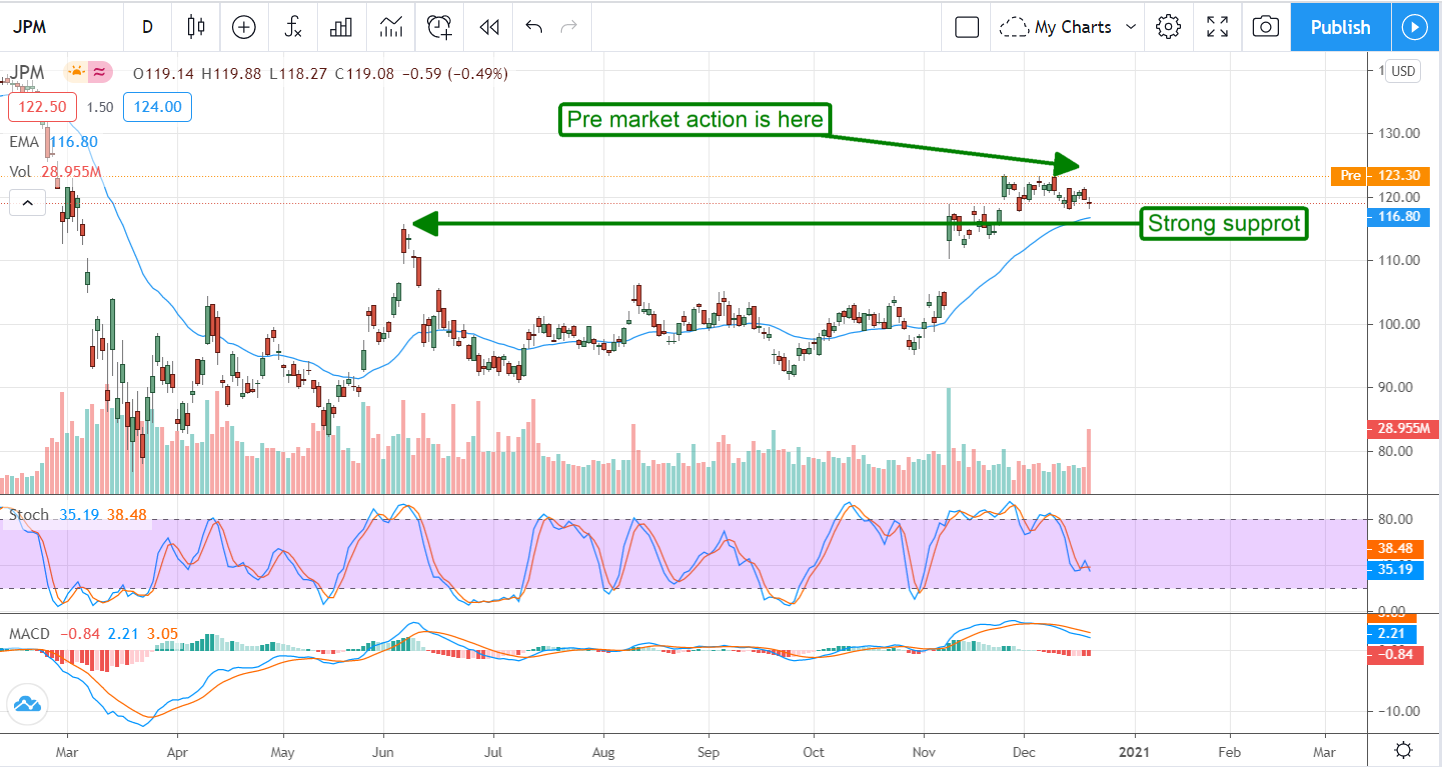Click the 2021 label on the time axis
1442x767 pixels.
(x=1134, y=750)
